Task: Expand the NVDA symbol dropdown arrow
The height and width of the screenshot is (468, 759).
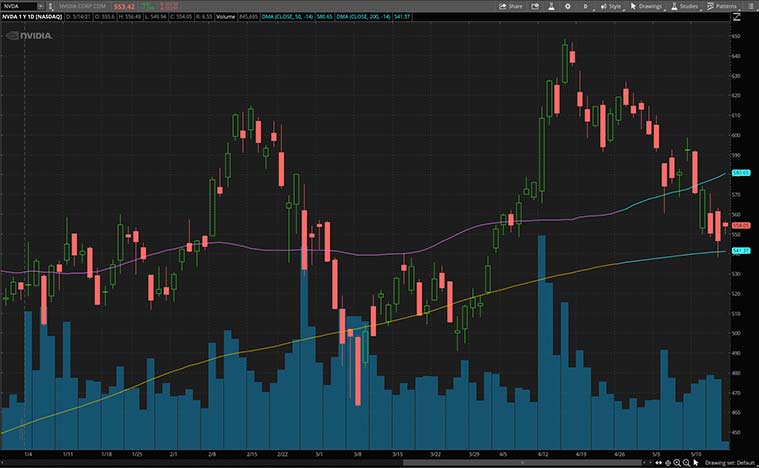Action: pyautogui.click(x=39, y=6)
